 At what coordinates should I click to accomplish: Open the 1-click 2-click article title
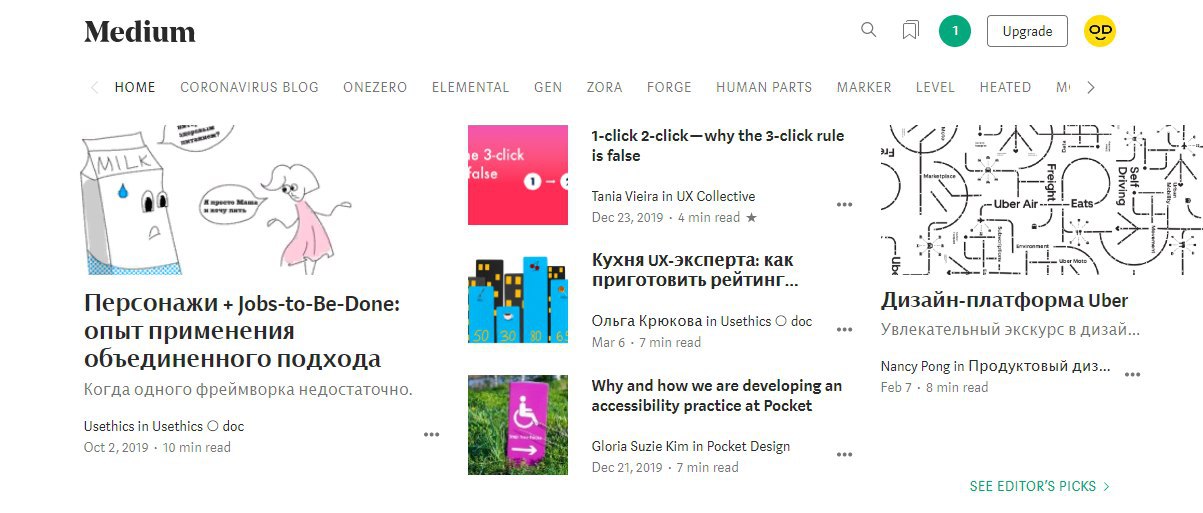[717, 146]
